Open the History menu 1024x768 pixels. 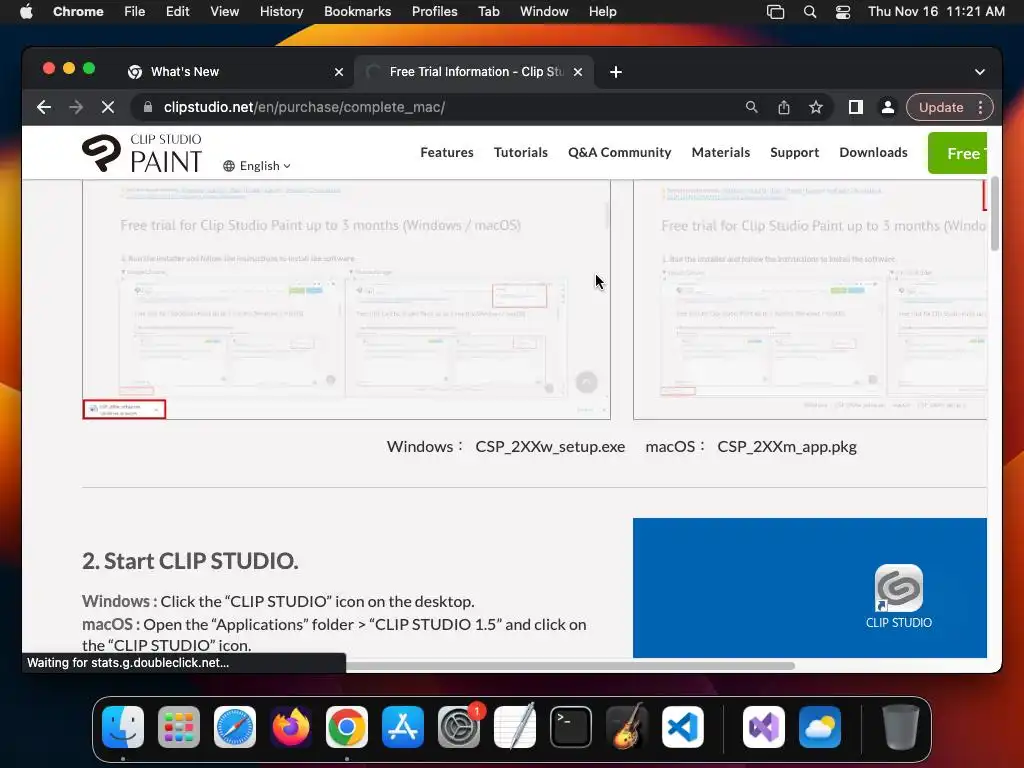pyautogui.click(x=281, y=11)
